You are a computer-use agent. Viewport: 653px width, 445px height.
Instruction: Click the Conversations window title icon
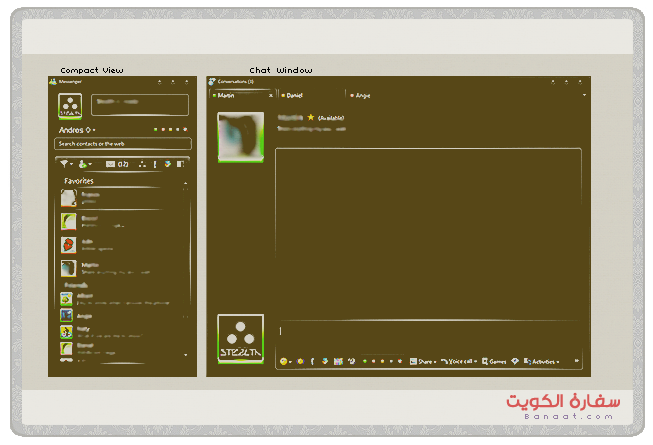tap(212, 81)
